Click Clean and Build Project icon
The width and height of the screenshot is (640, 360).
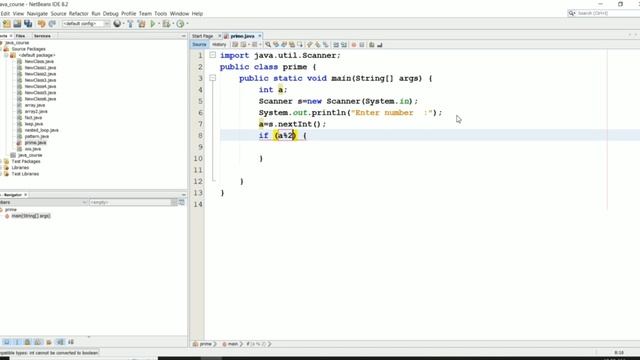tap(142, 24)
